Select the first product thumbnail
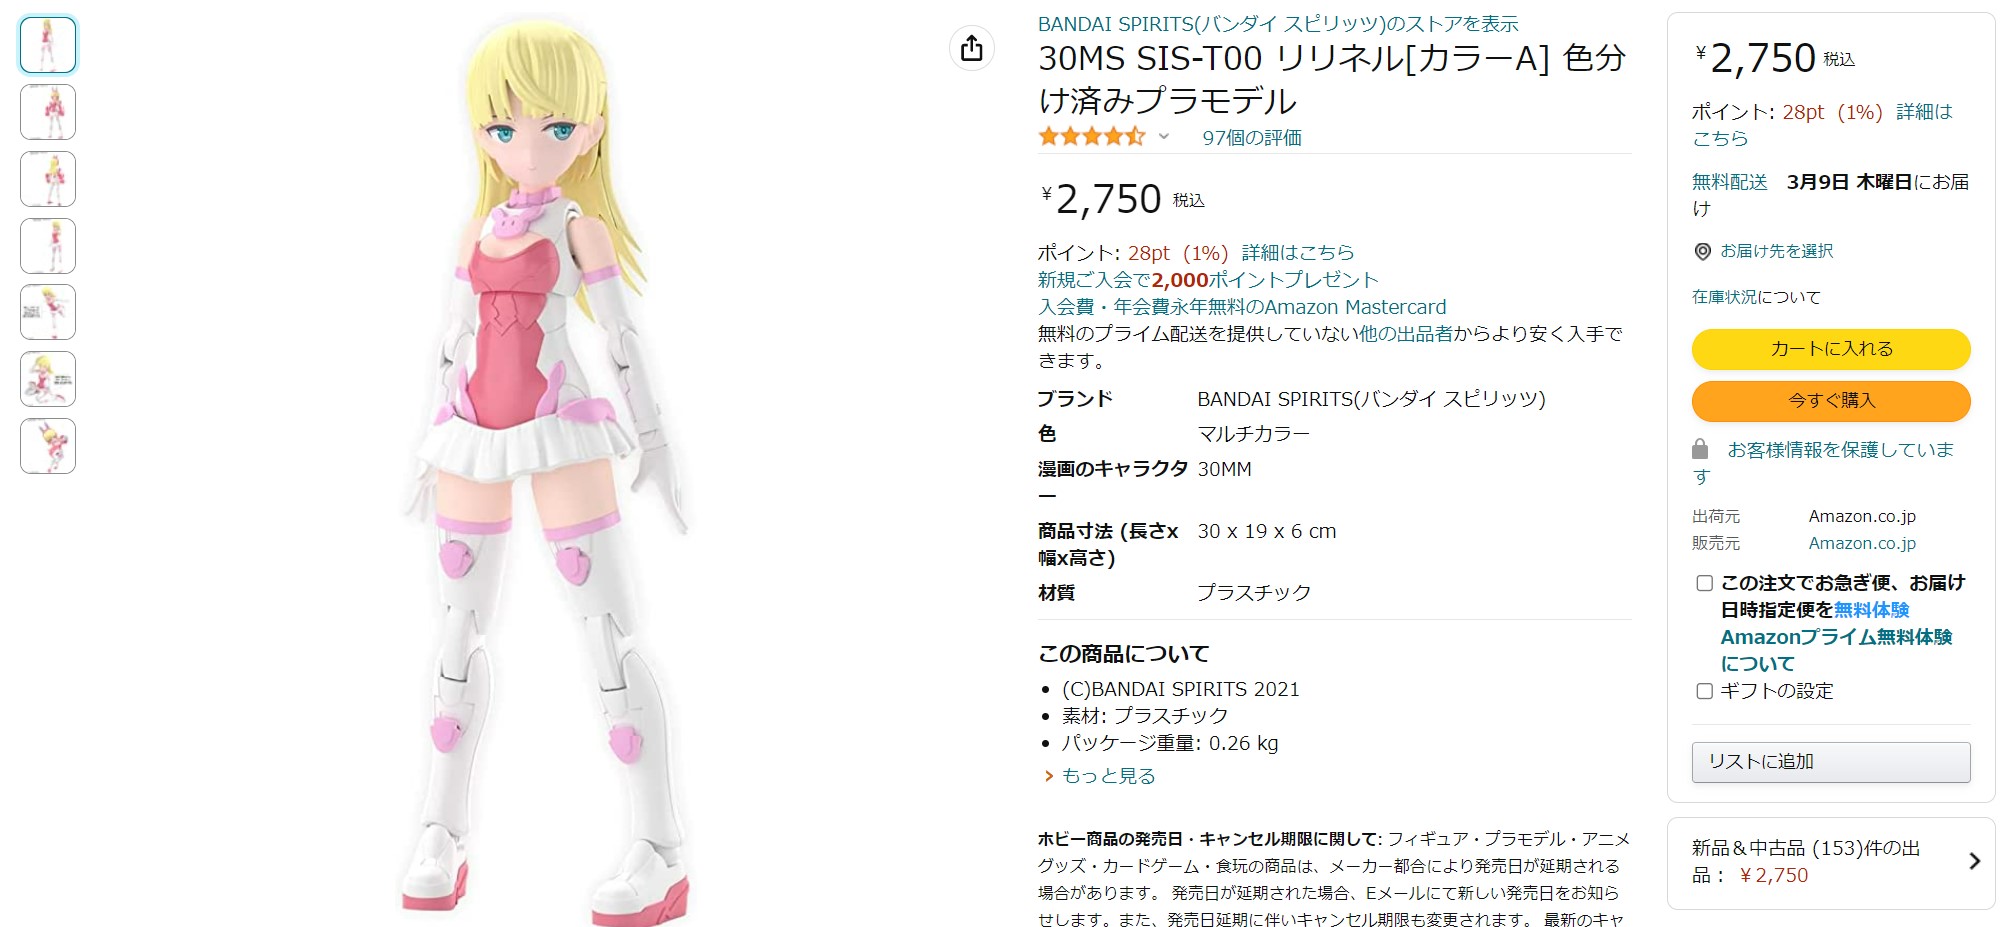Viewport: 2005px width, 927px height. [48, 45]
